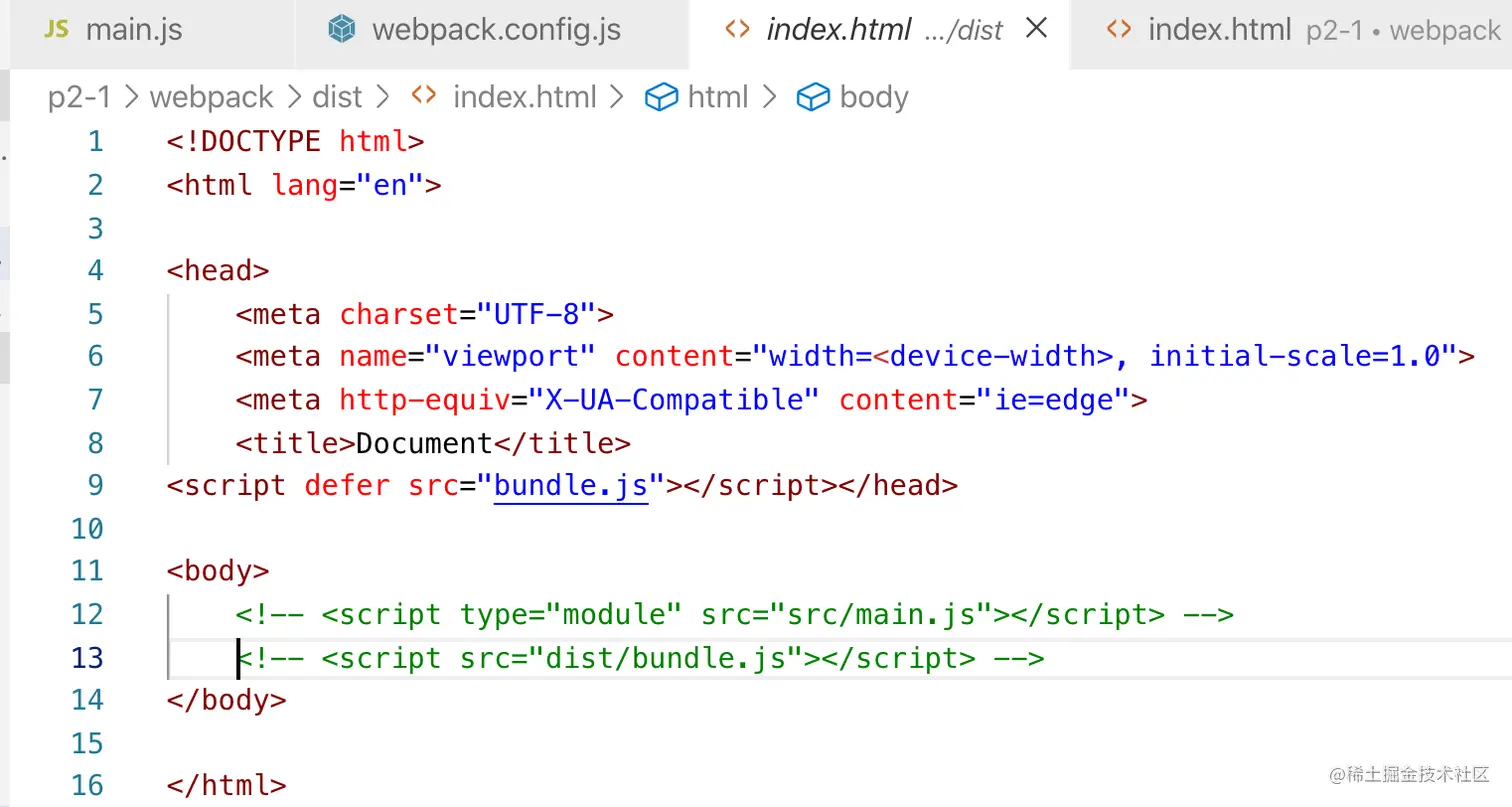Open the p2-1 breadcrumb segment
This screenshot has height=807, width=1512.
[x=79, y=97]
